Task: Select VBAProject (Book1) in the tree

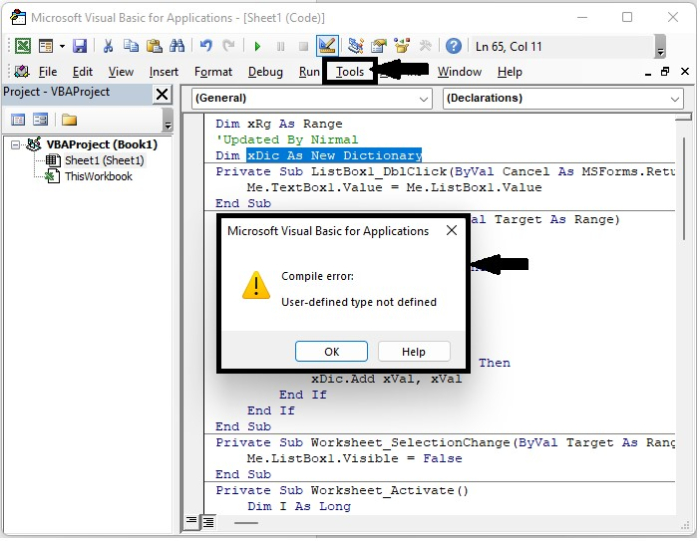Action: point(102,145)
